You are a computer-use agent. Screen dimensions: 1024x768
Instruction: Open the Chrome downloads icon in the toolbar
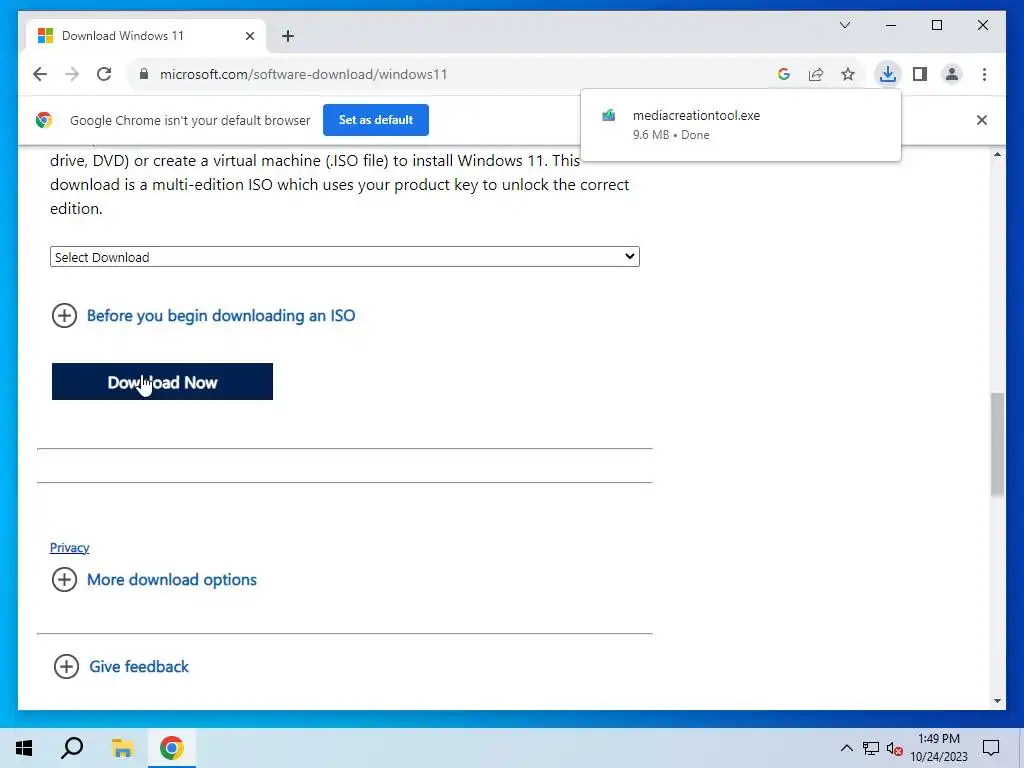click(x=888, y=74)
